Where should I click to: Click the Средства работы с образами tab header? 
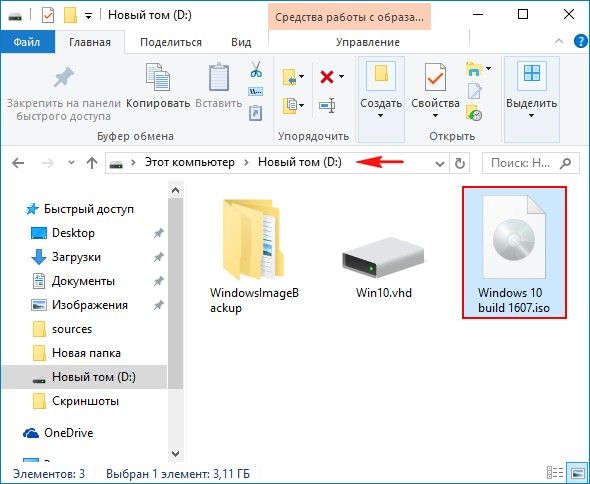350,17
